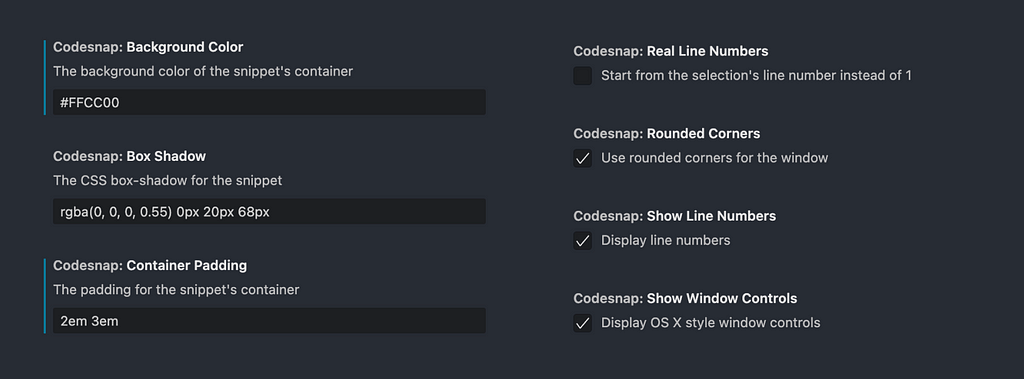
Task: Click the Codesnap: Real Line Numbers heading
Action: click(671, 51)
